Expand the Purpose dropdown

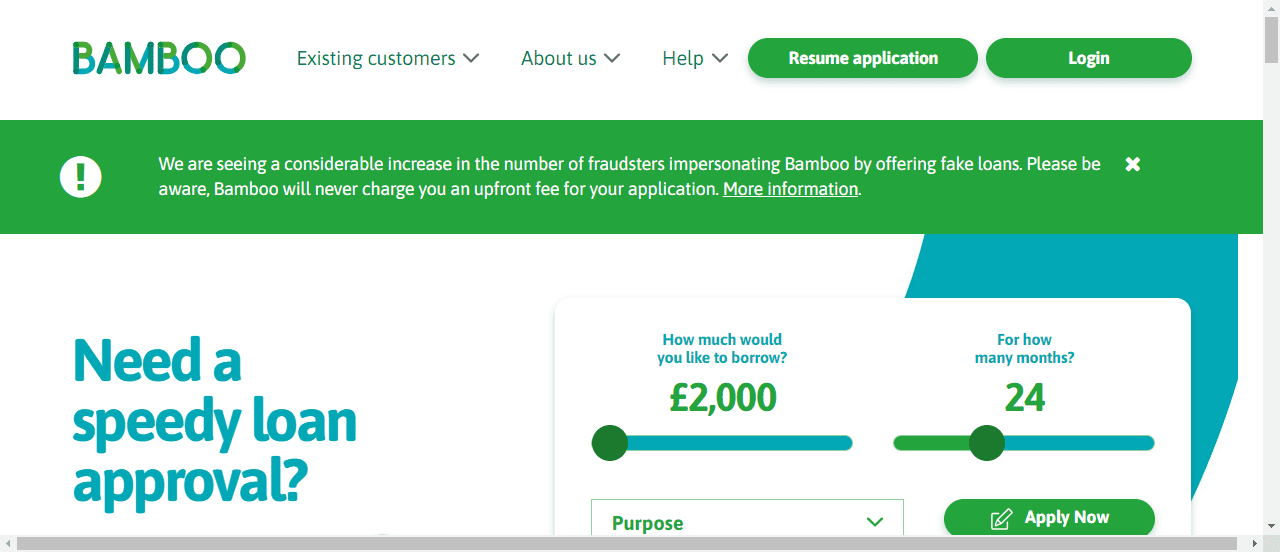coord(747,518)
